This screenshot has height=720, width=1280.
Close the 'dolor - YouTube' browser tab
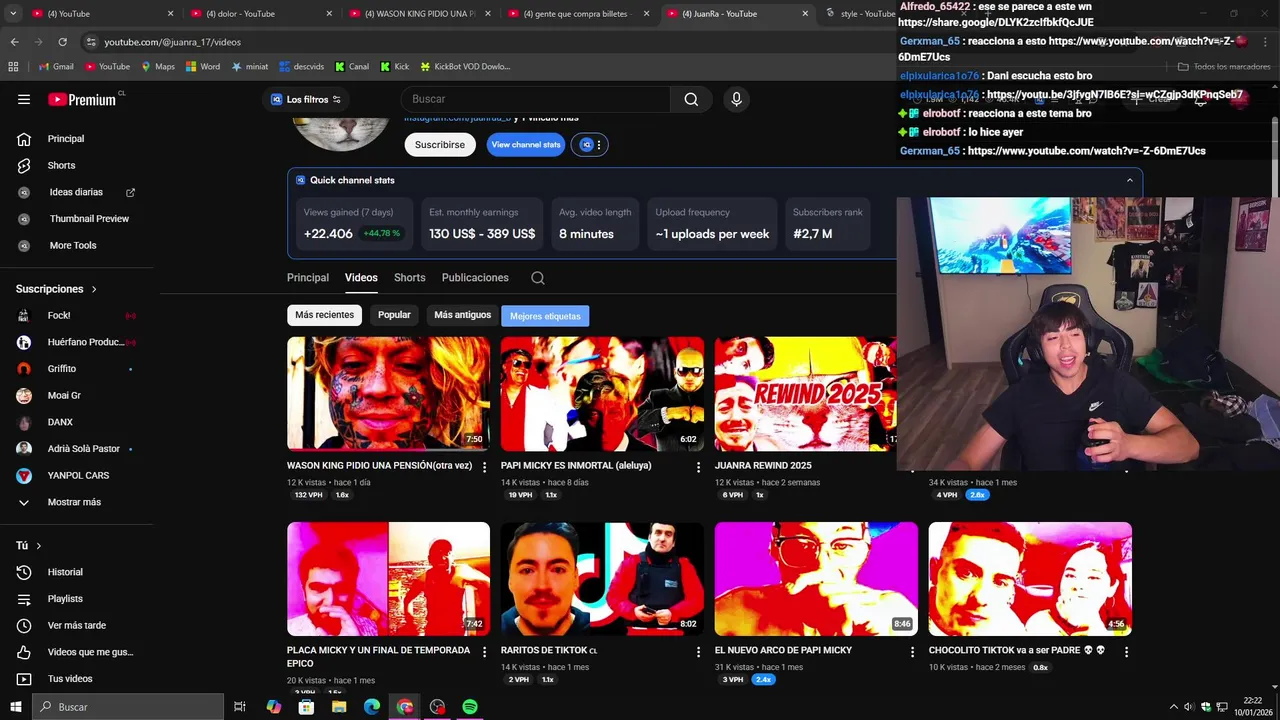coord(329,14)
